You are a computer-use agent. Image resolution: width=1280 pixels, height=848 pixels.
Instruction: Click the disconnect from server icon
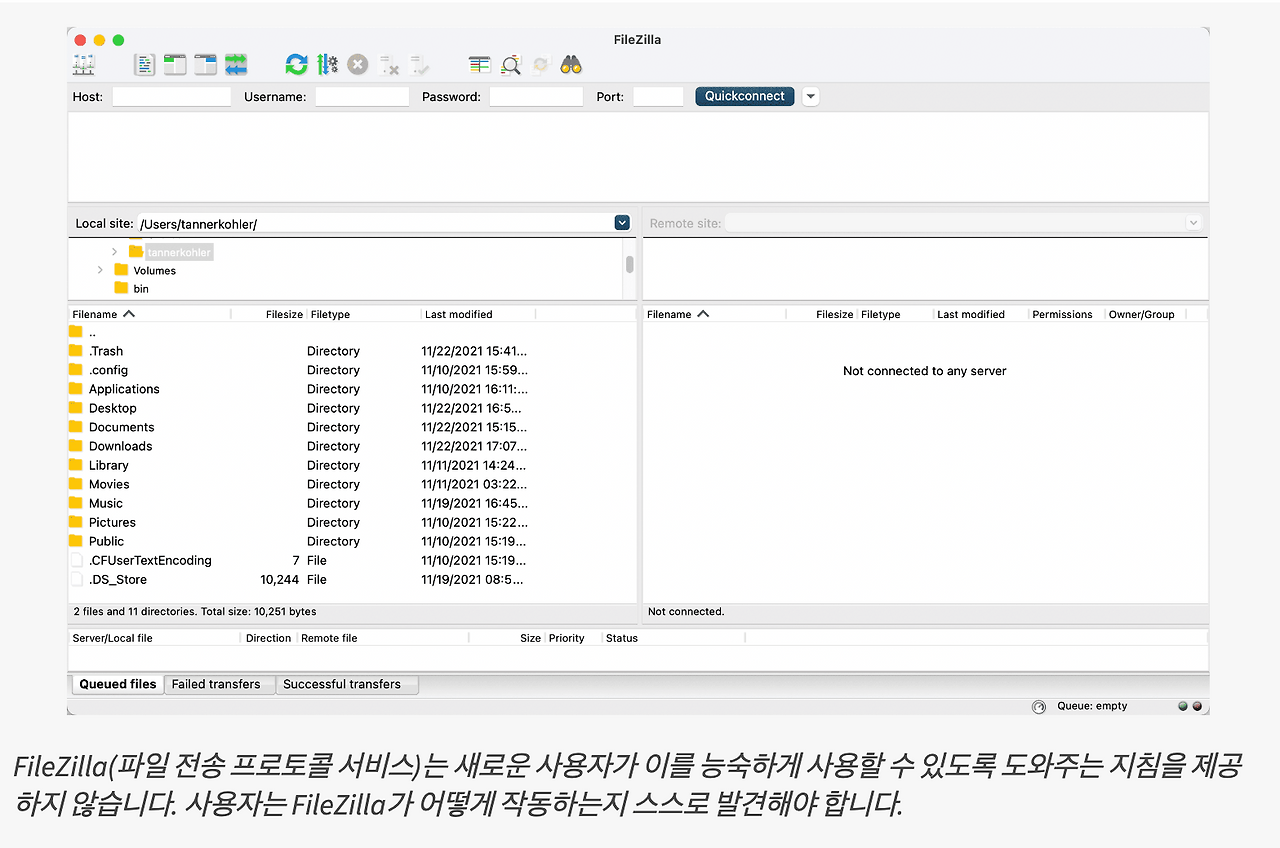pos(389,65)
